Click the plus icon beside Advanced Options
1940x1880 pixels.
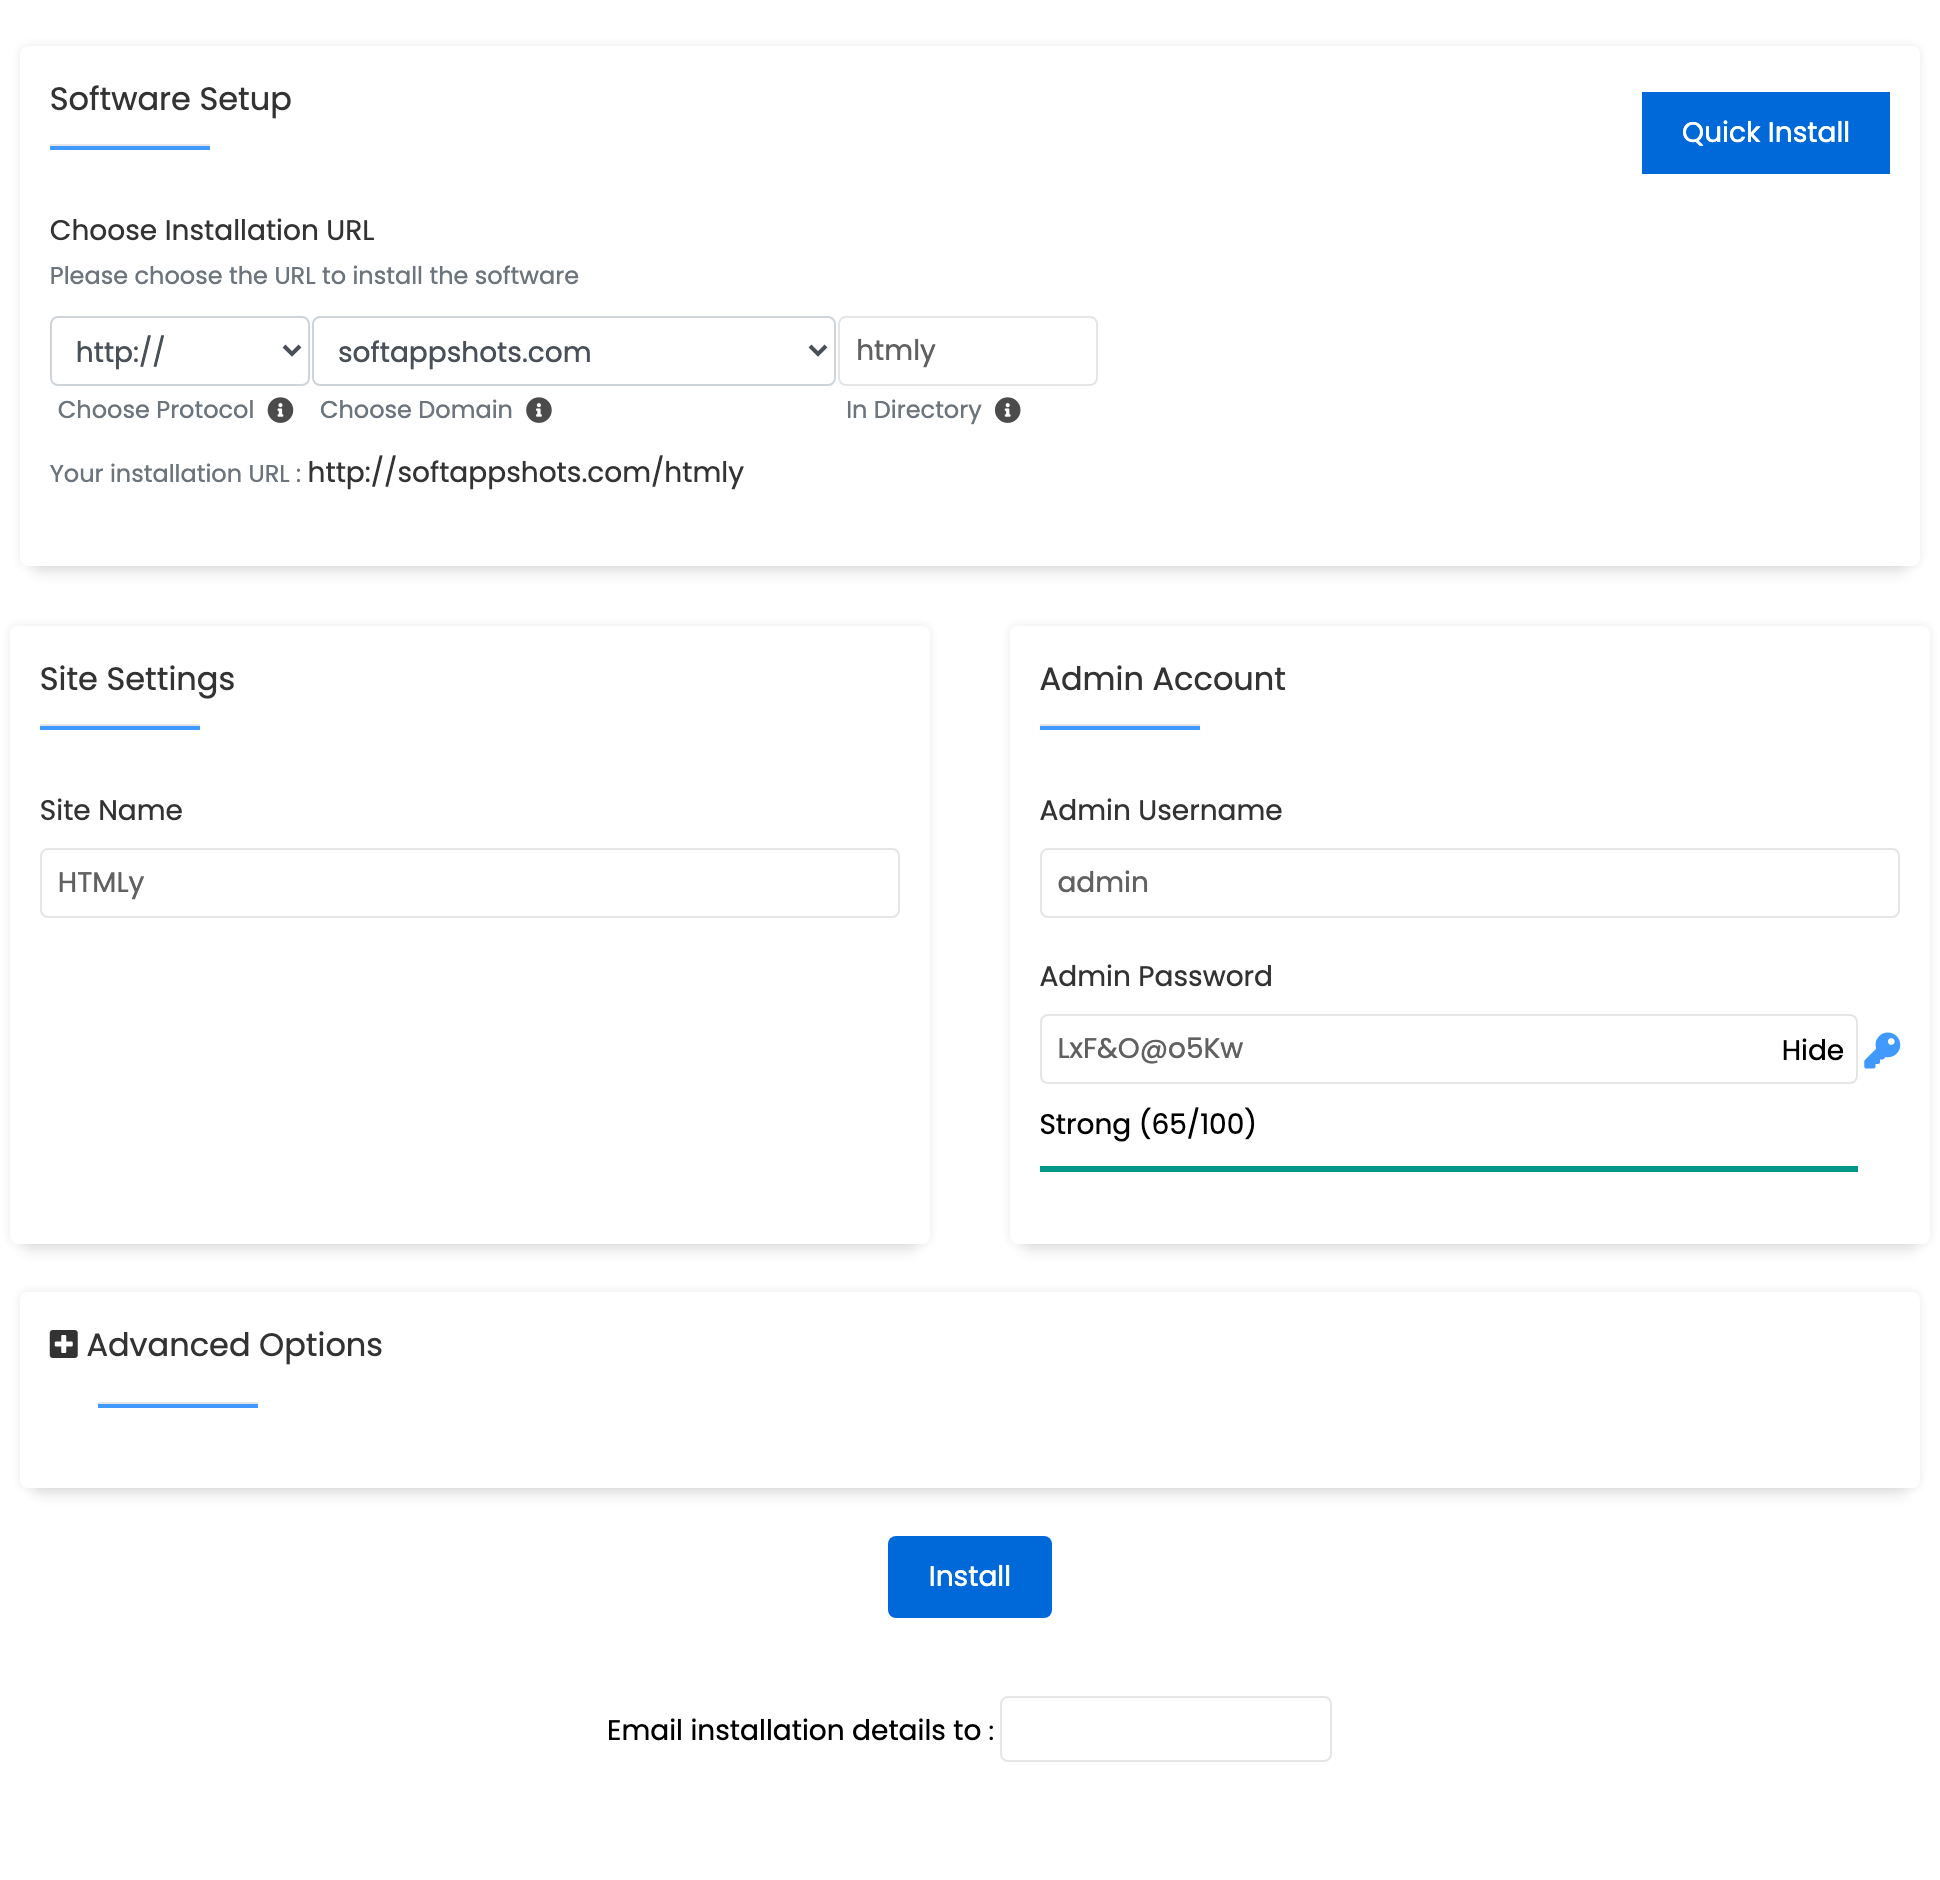pos(63,1344)
